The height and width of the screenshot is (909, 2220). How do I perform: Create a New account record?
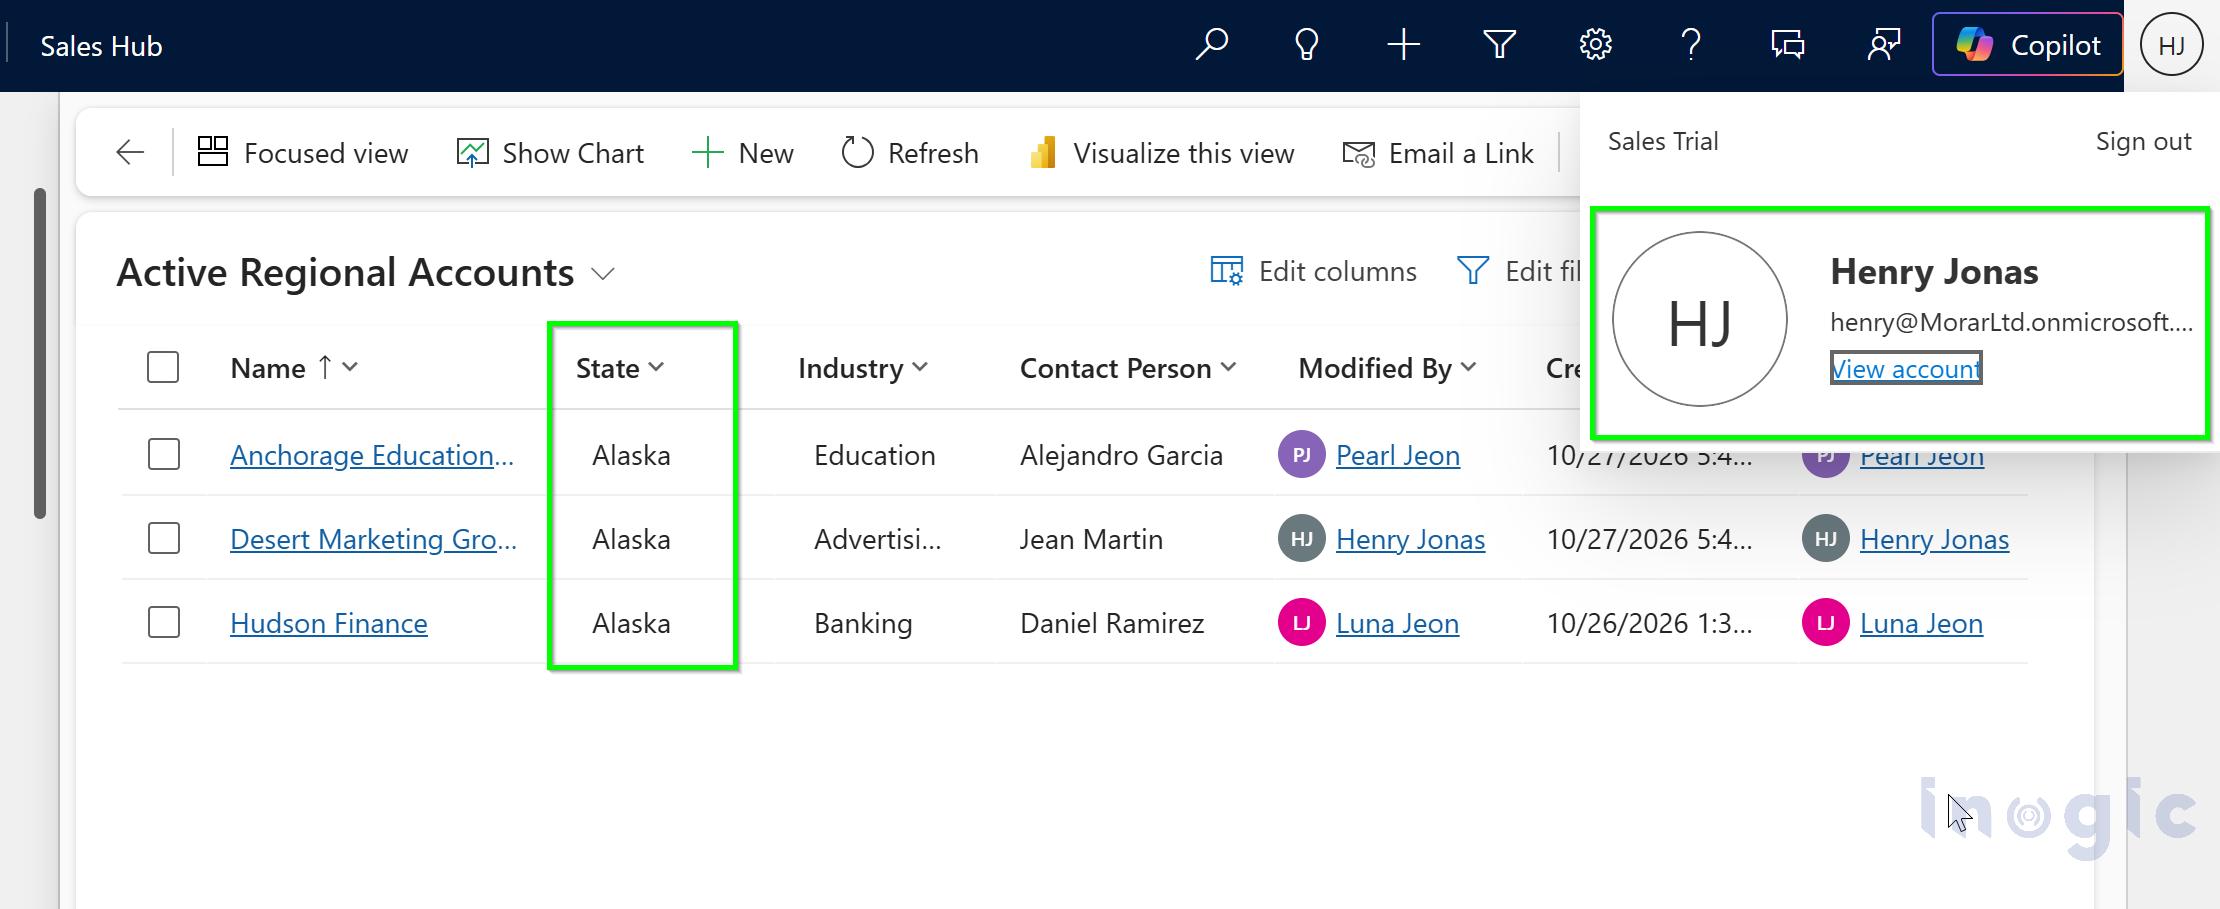743,153
